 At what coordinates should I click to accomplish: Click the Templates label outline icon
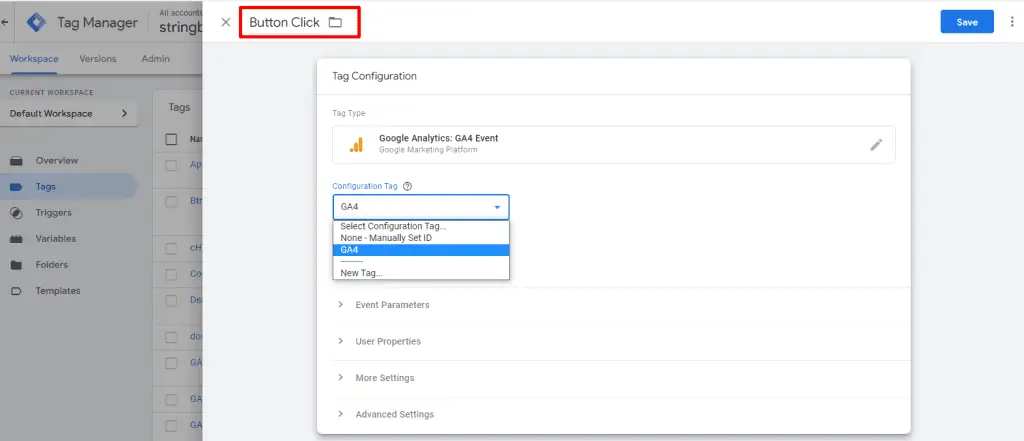coord(16,291)
